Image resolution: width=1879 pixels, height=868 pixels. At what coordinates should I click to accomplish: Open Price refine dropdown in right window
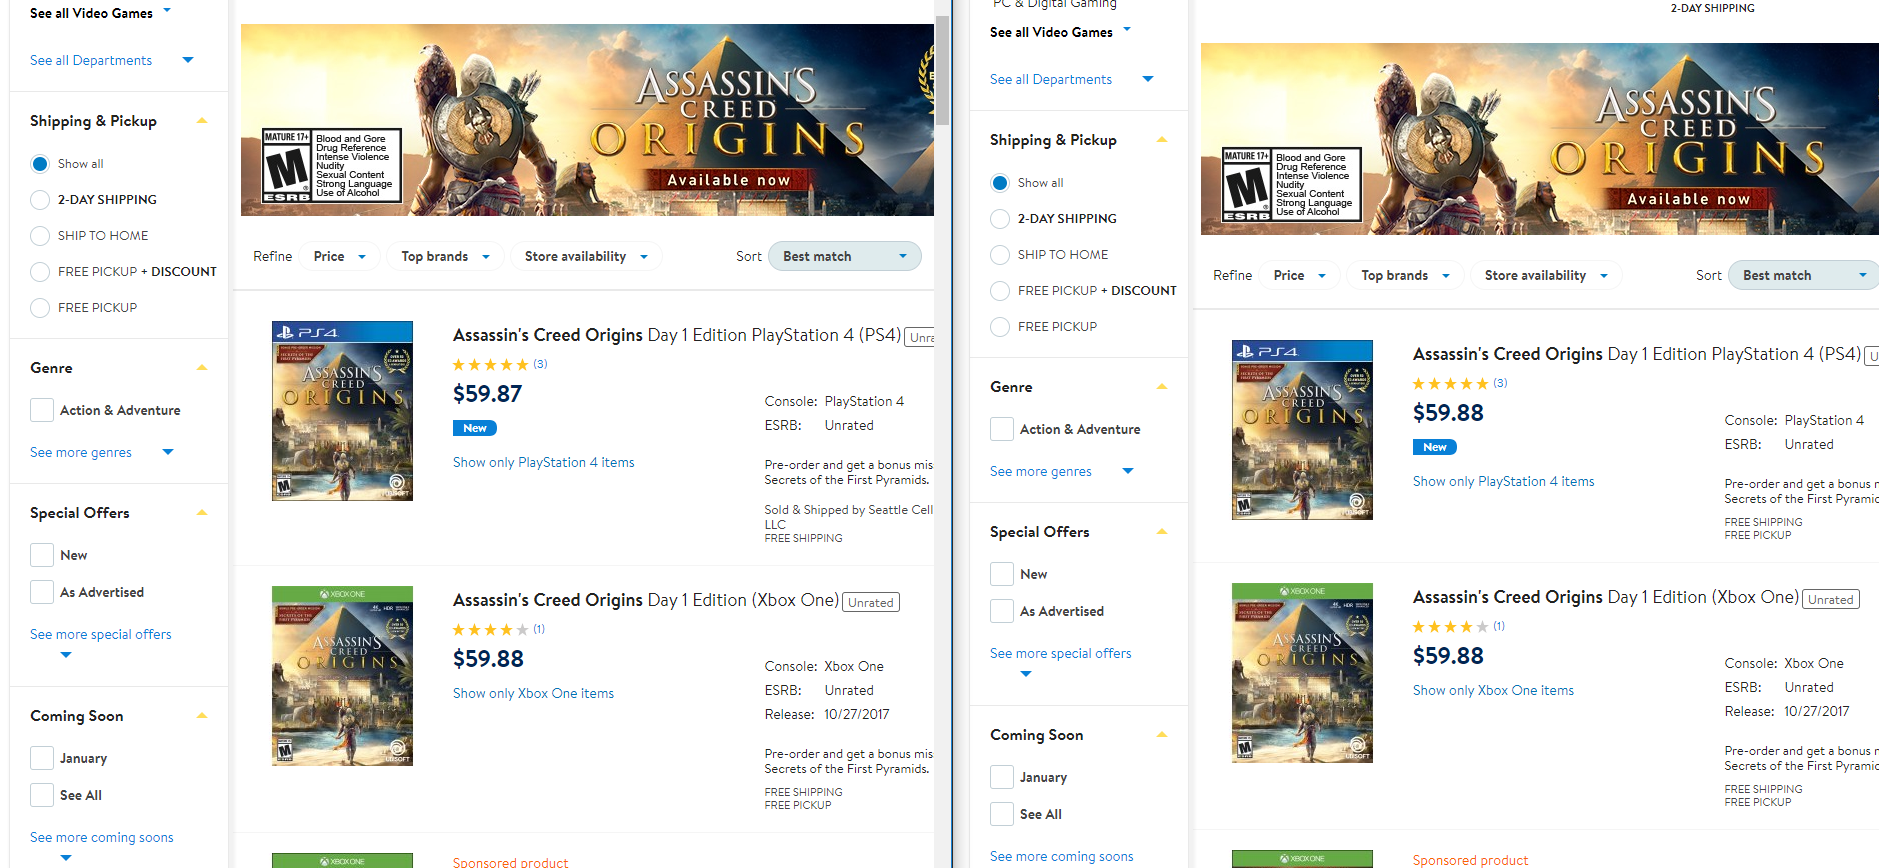point(1300,276)
